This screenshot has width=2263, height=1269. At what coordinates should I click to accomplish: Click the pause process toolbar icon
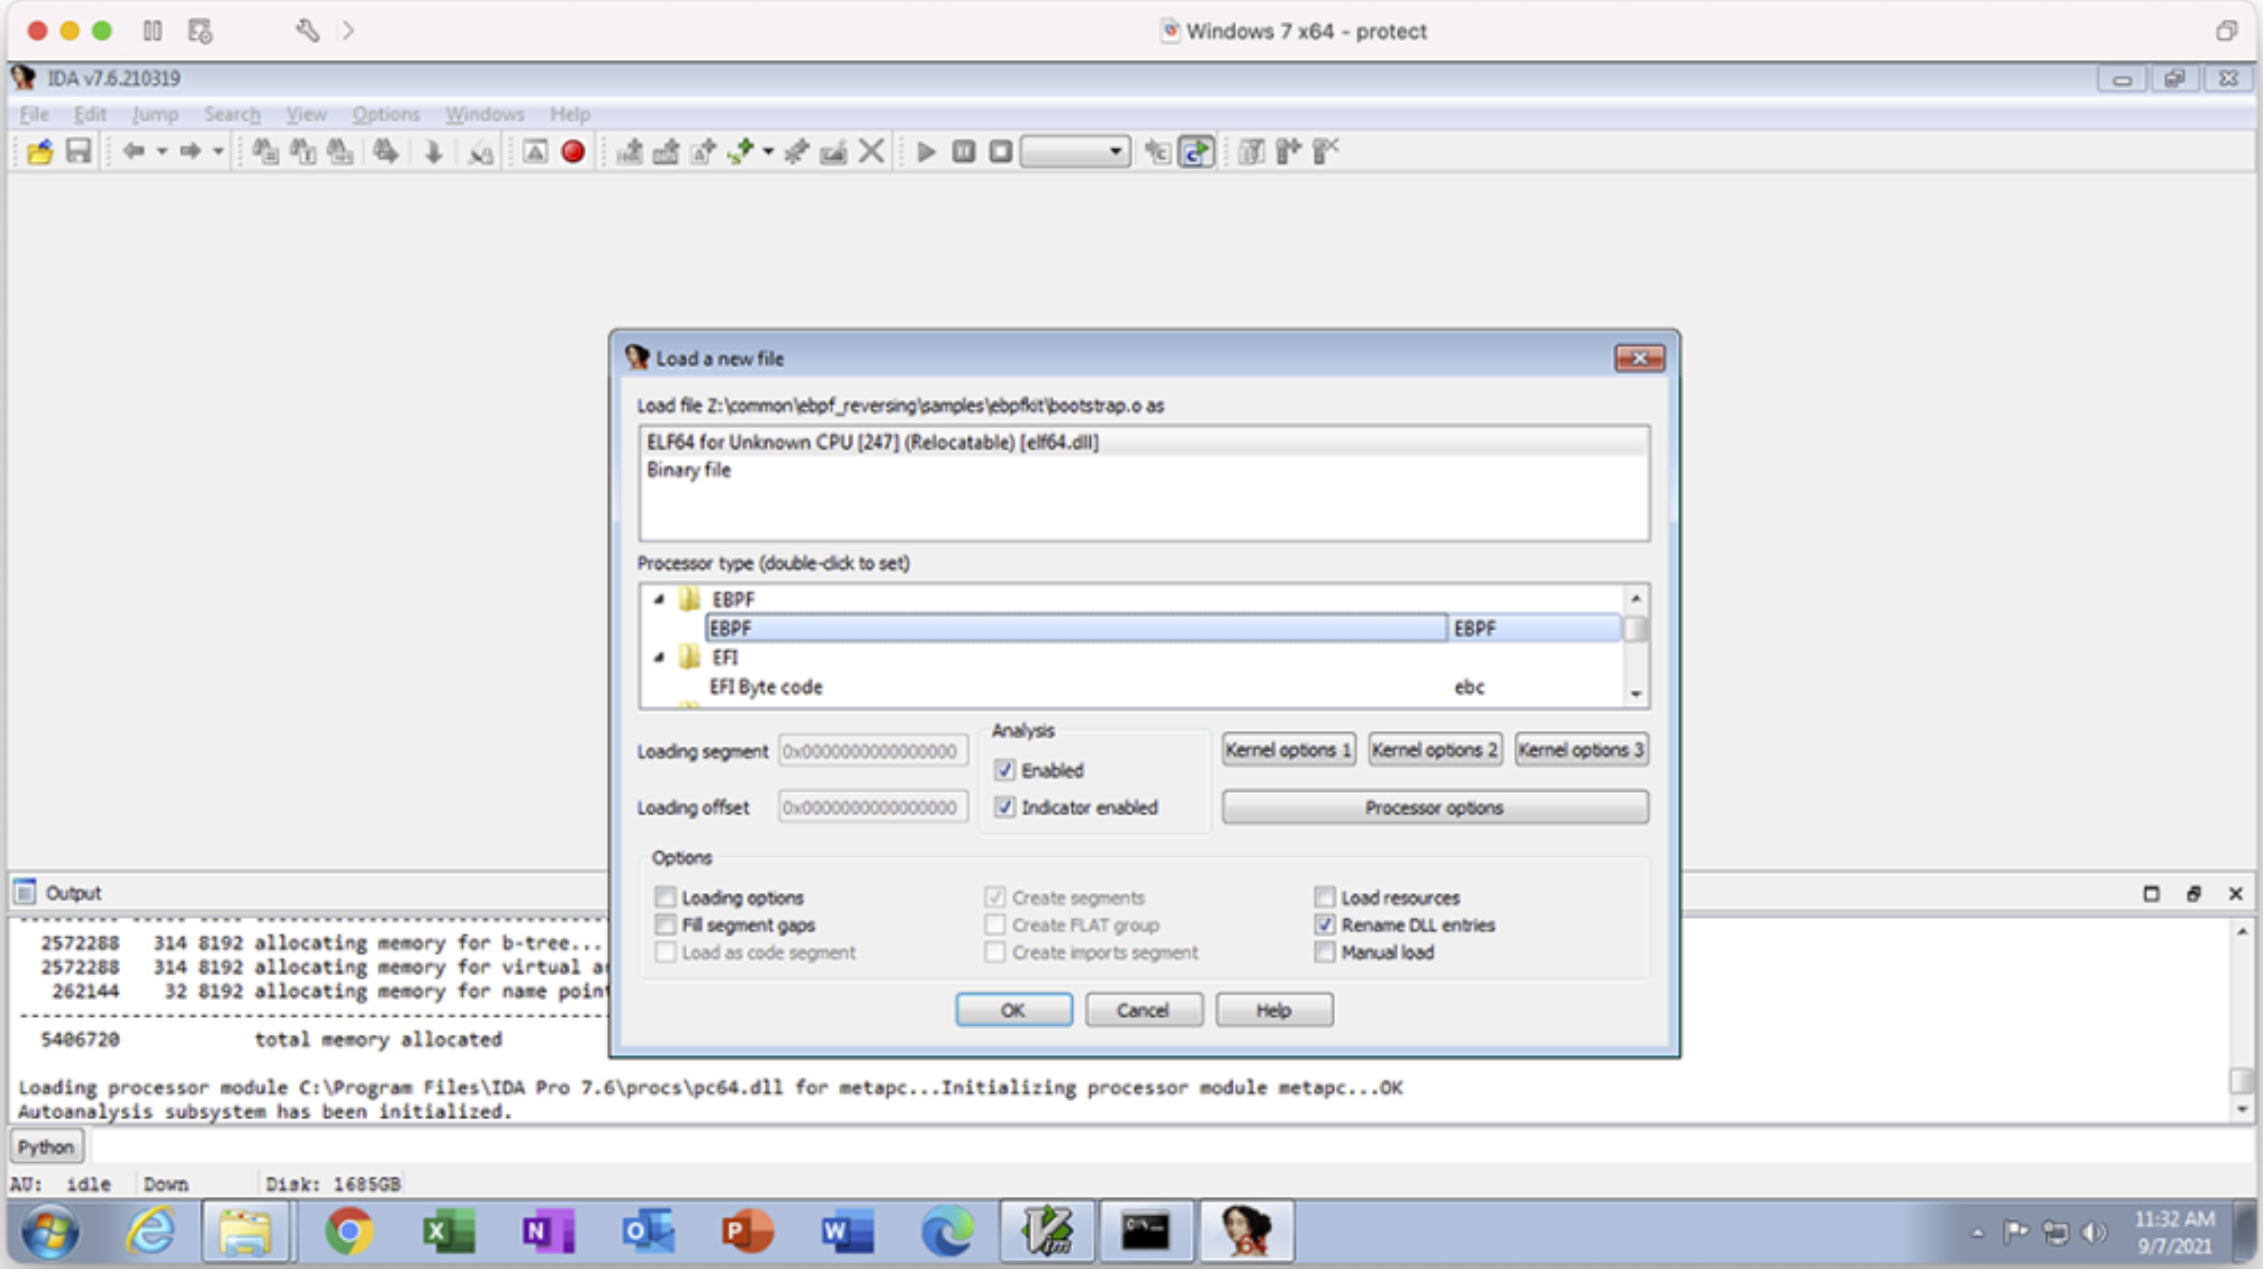tap(963, 152)
